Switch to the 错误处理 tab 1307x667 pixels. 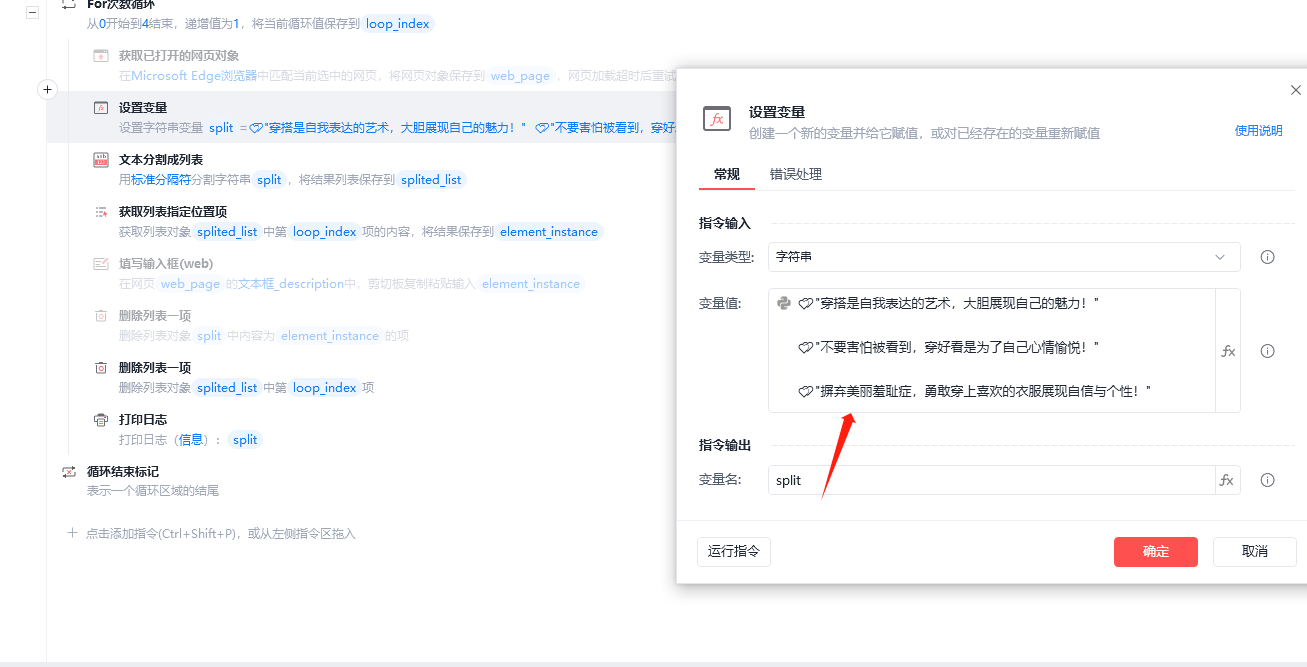click(x=795, y=174)
